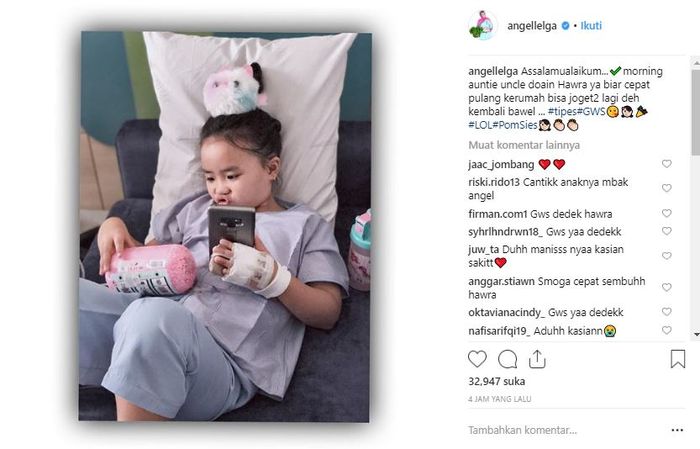Like riski.rido13's comment heart
Viewport: 700px width, 449px height.
[667, 188]
